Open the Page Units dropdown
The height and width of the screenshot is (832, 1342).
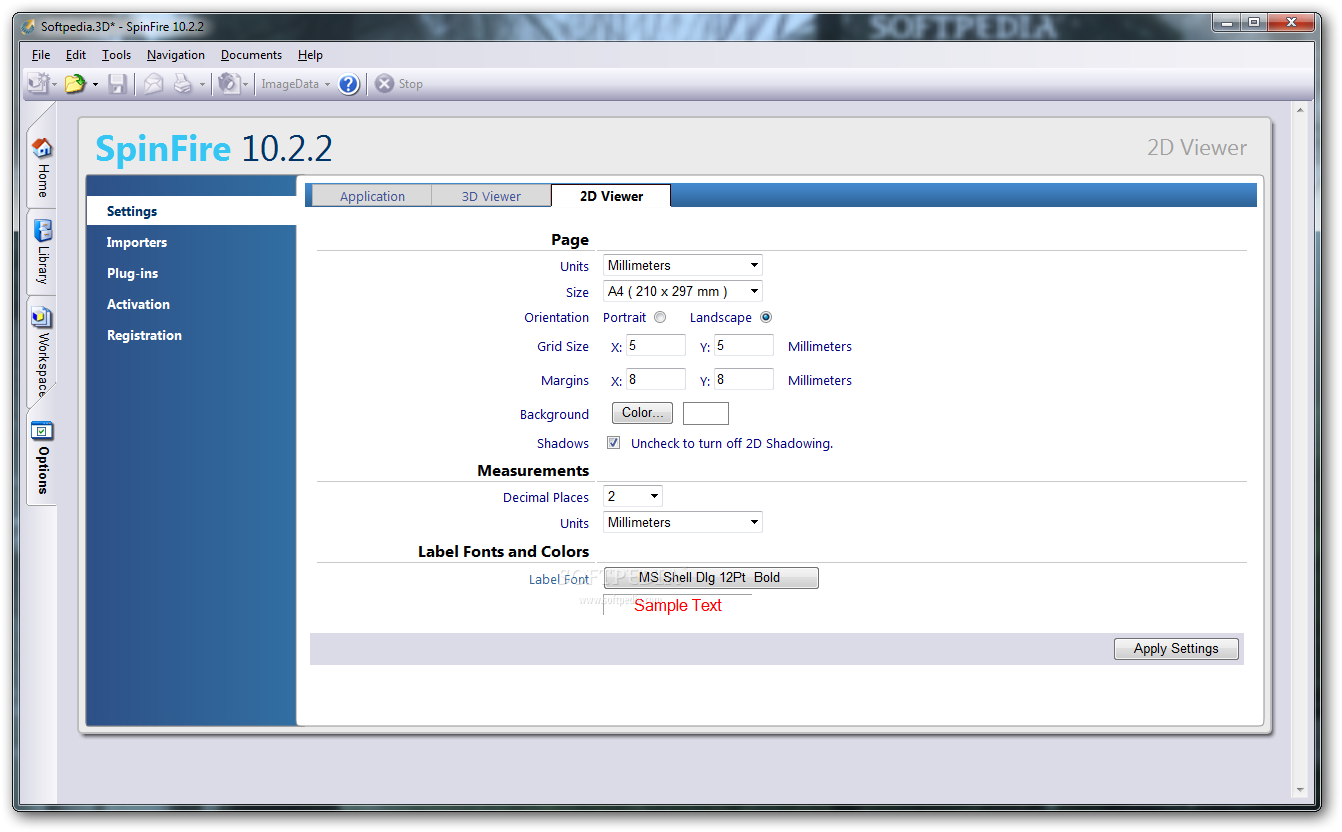coord(683,266)
